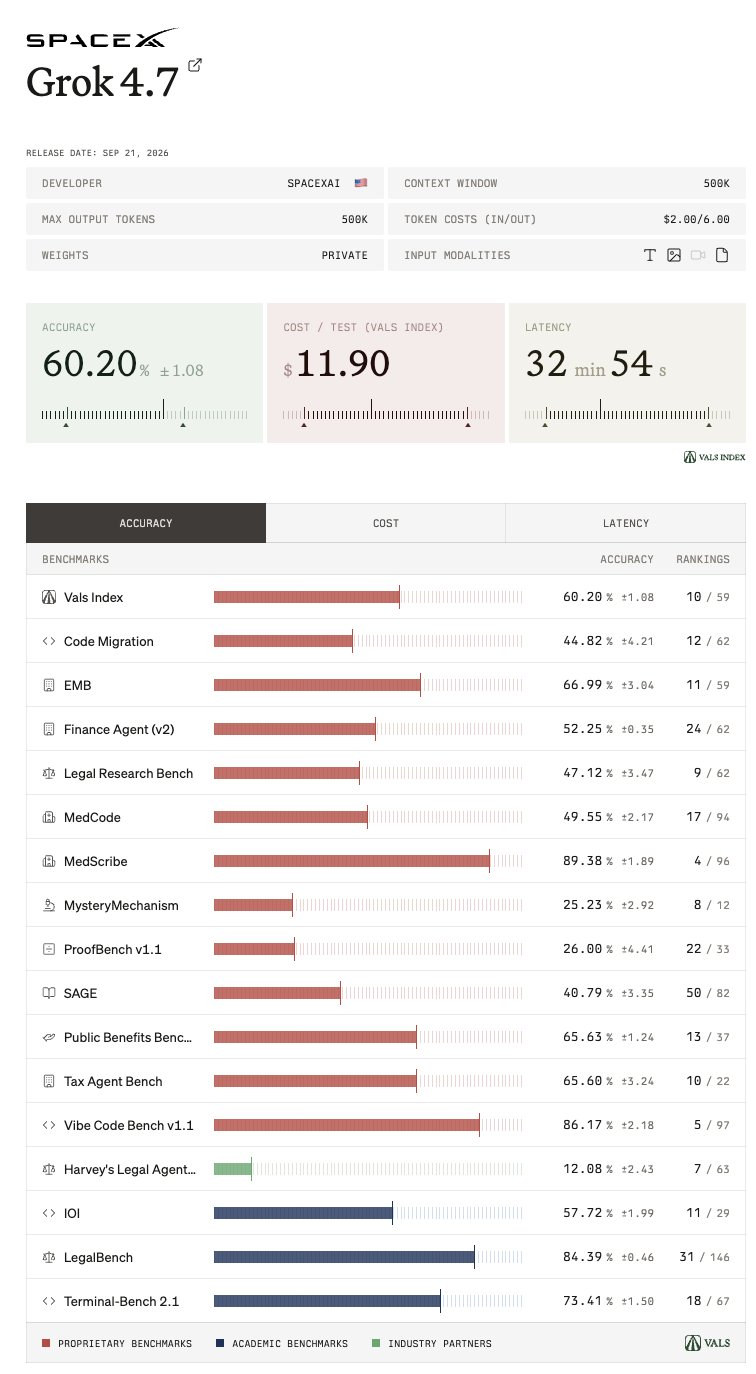
Task: Open the Code Migration benchmark link
Action: click(109, 641)
